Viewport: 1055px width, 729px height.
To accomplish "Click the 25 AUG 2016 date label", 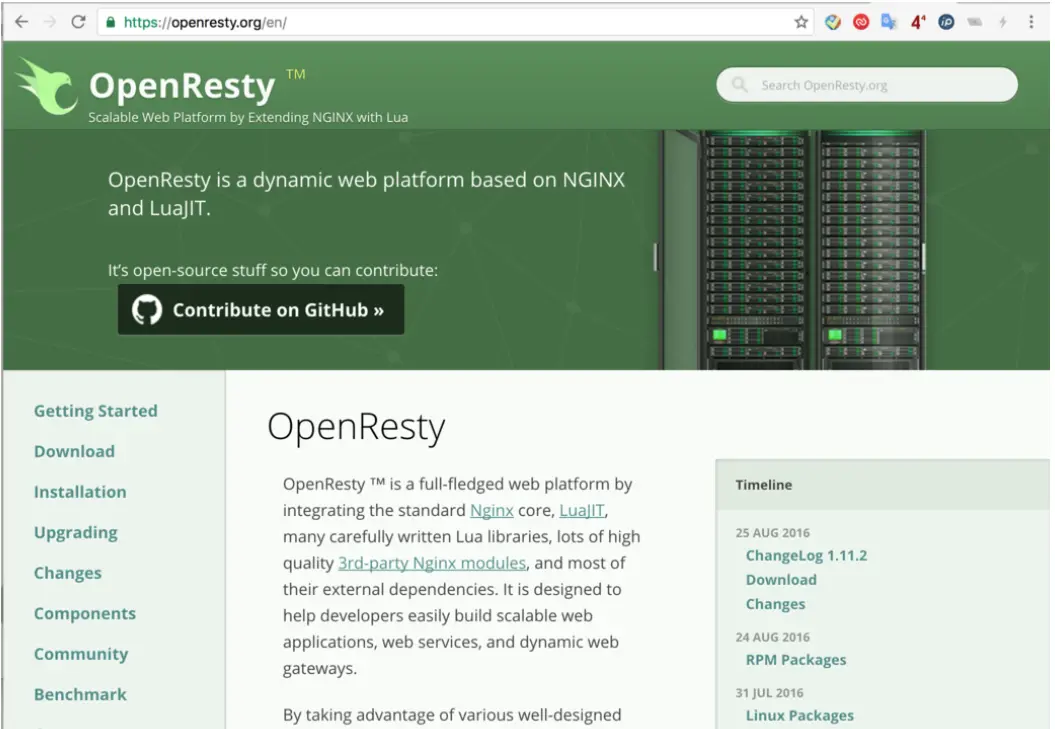I will [772, 532].
